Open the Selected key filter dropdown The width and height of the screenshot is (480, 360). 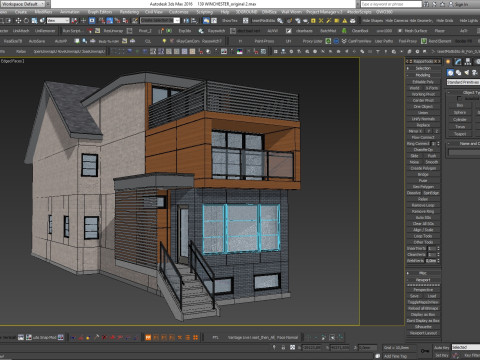pos(466,347)
